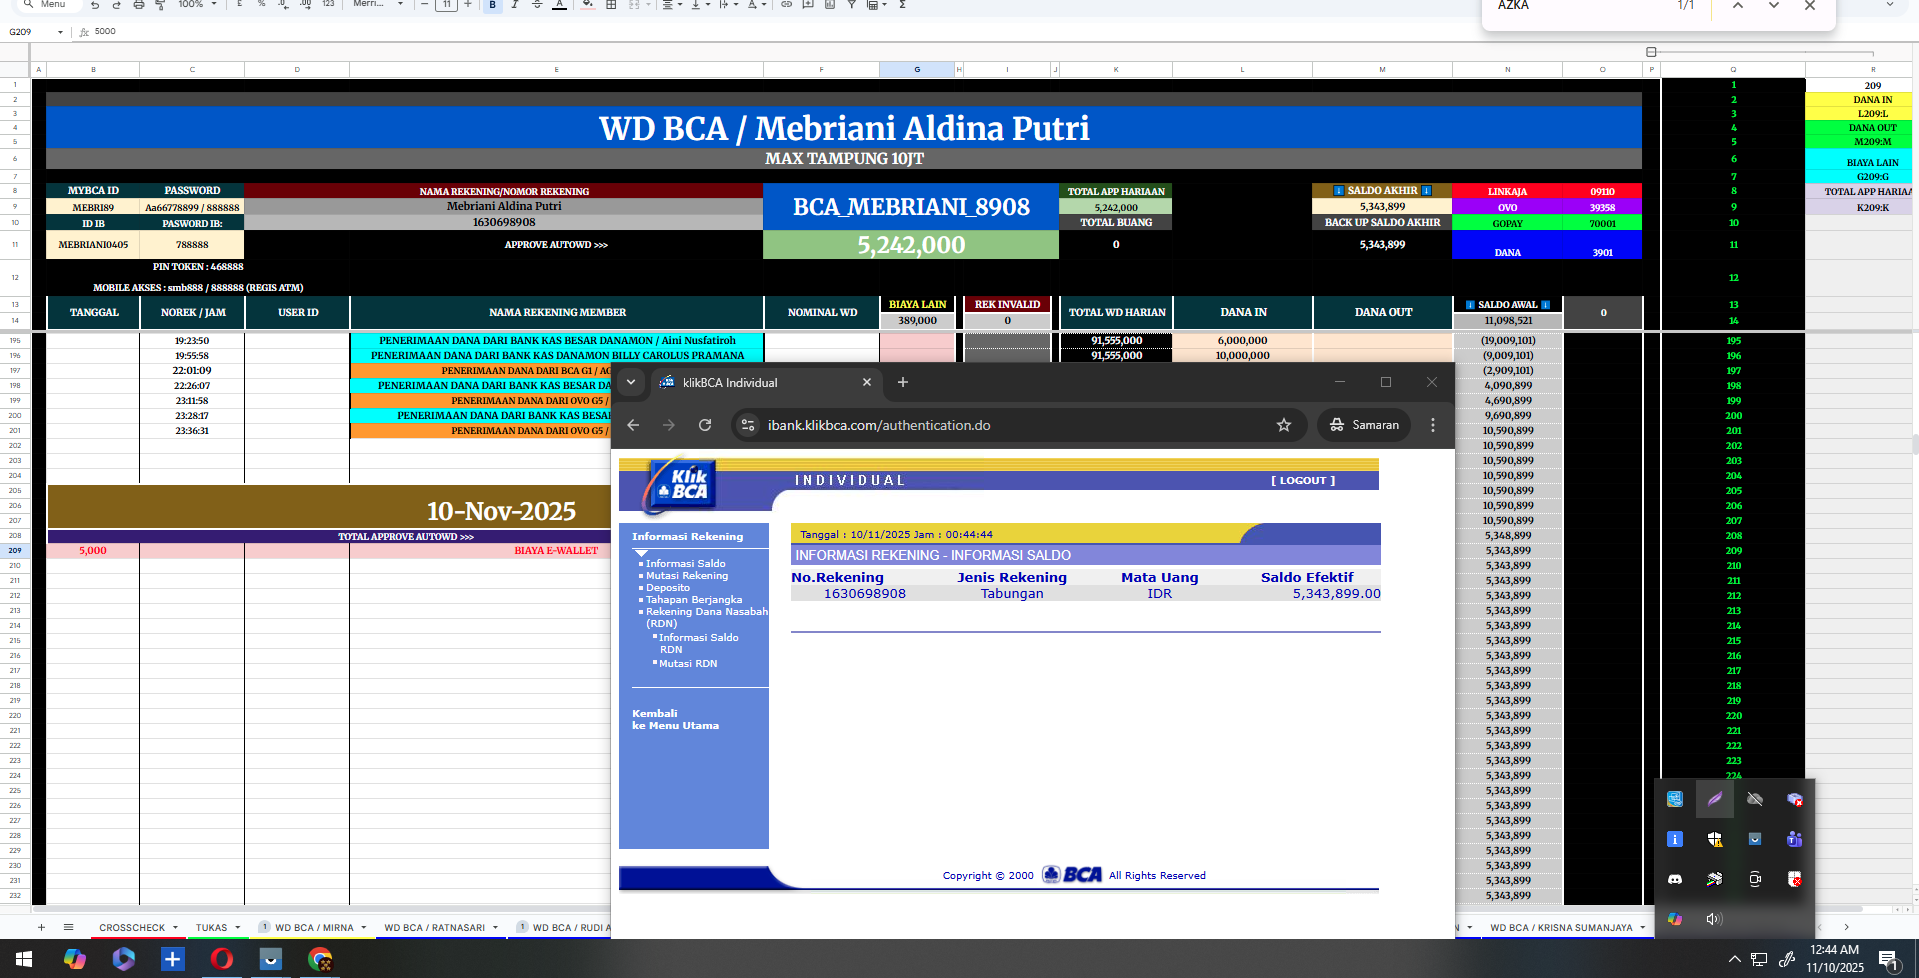
Task: Insert a link from the toolbar
Action: point(787,5)
